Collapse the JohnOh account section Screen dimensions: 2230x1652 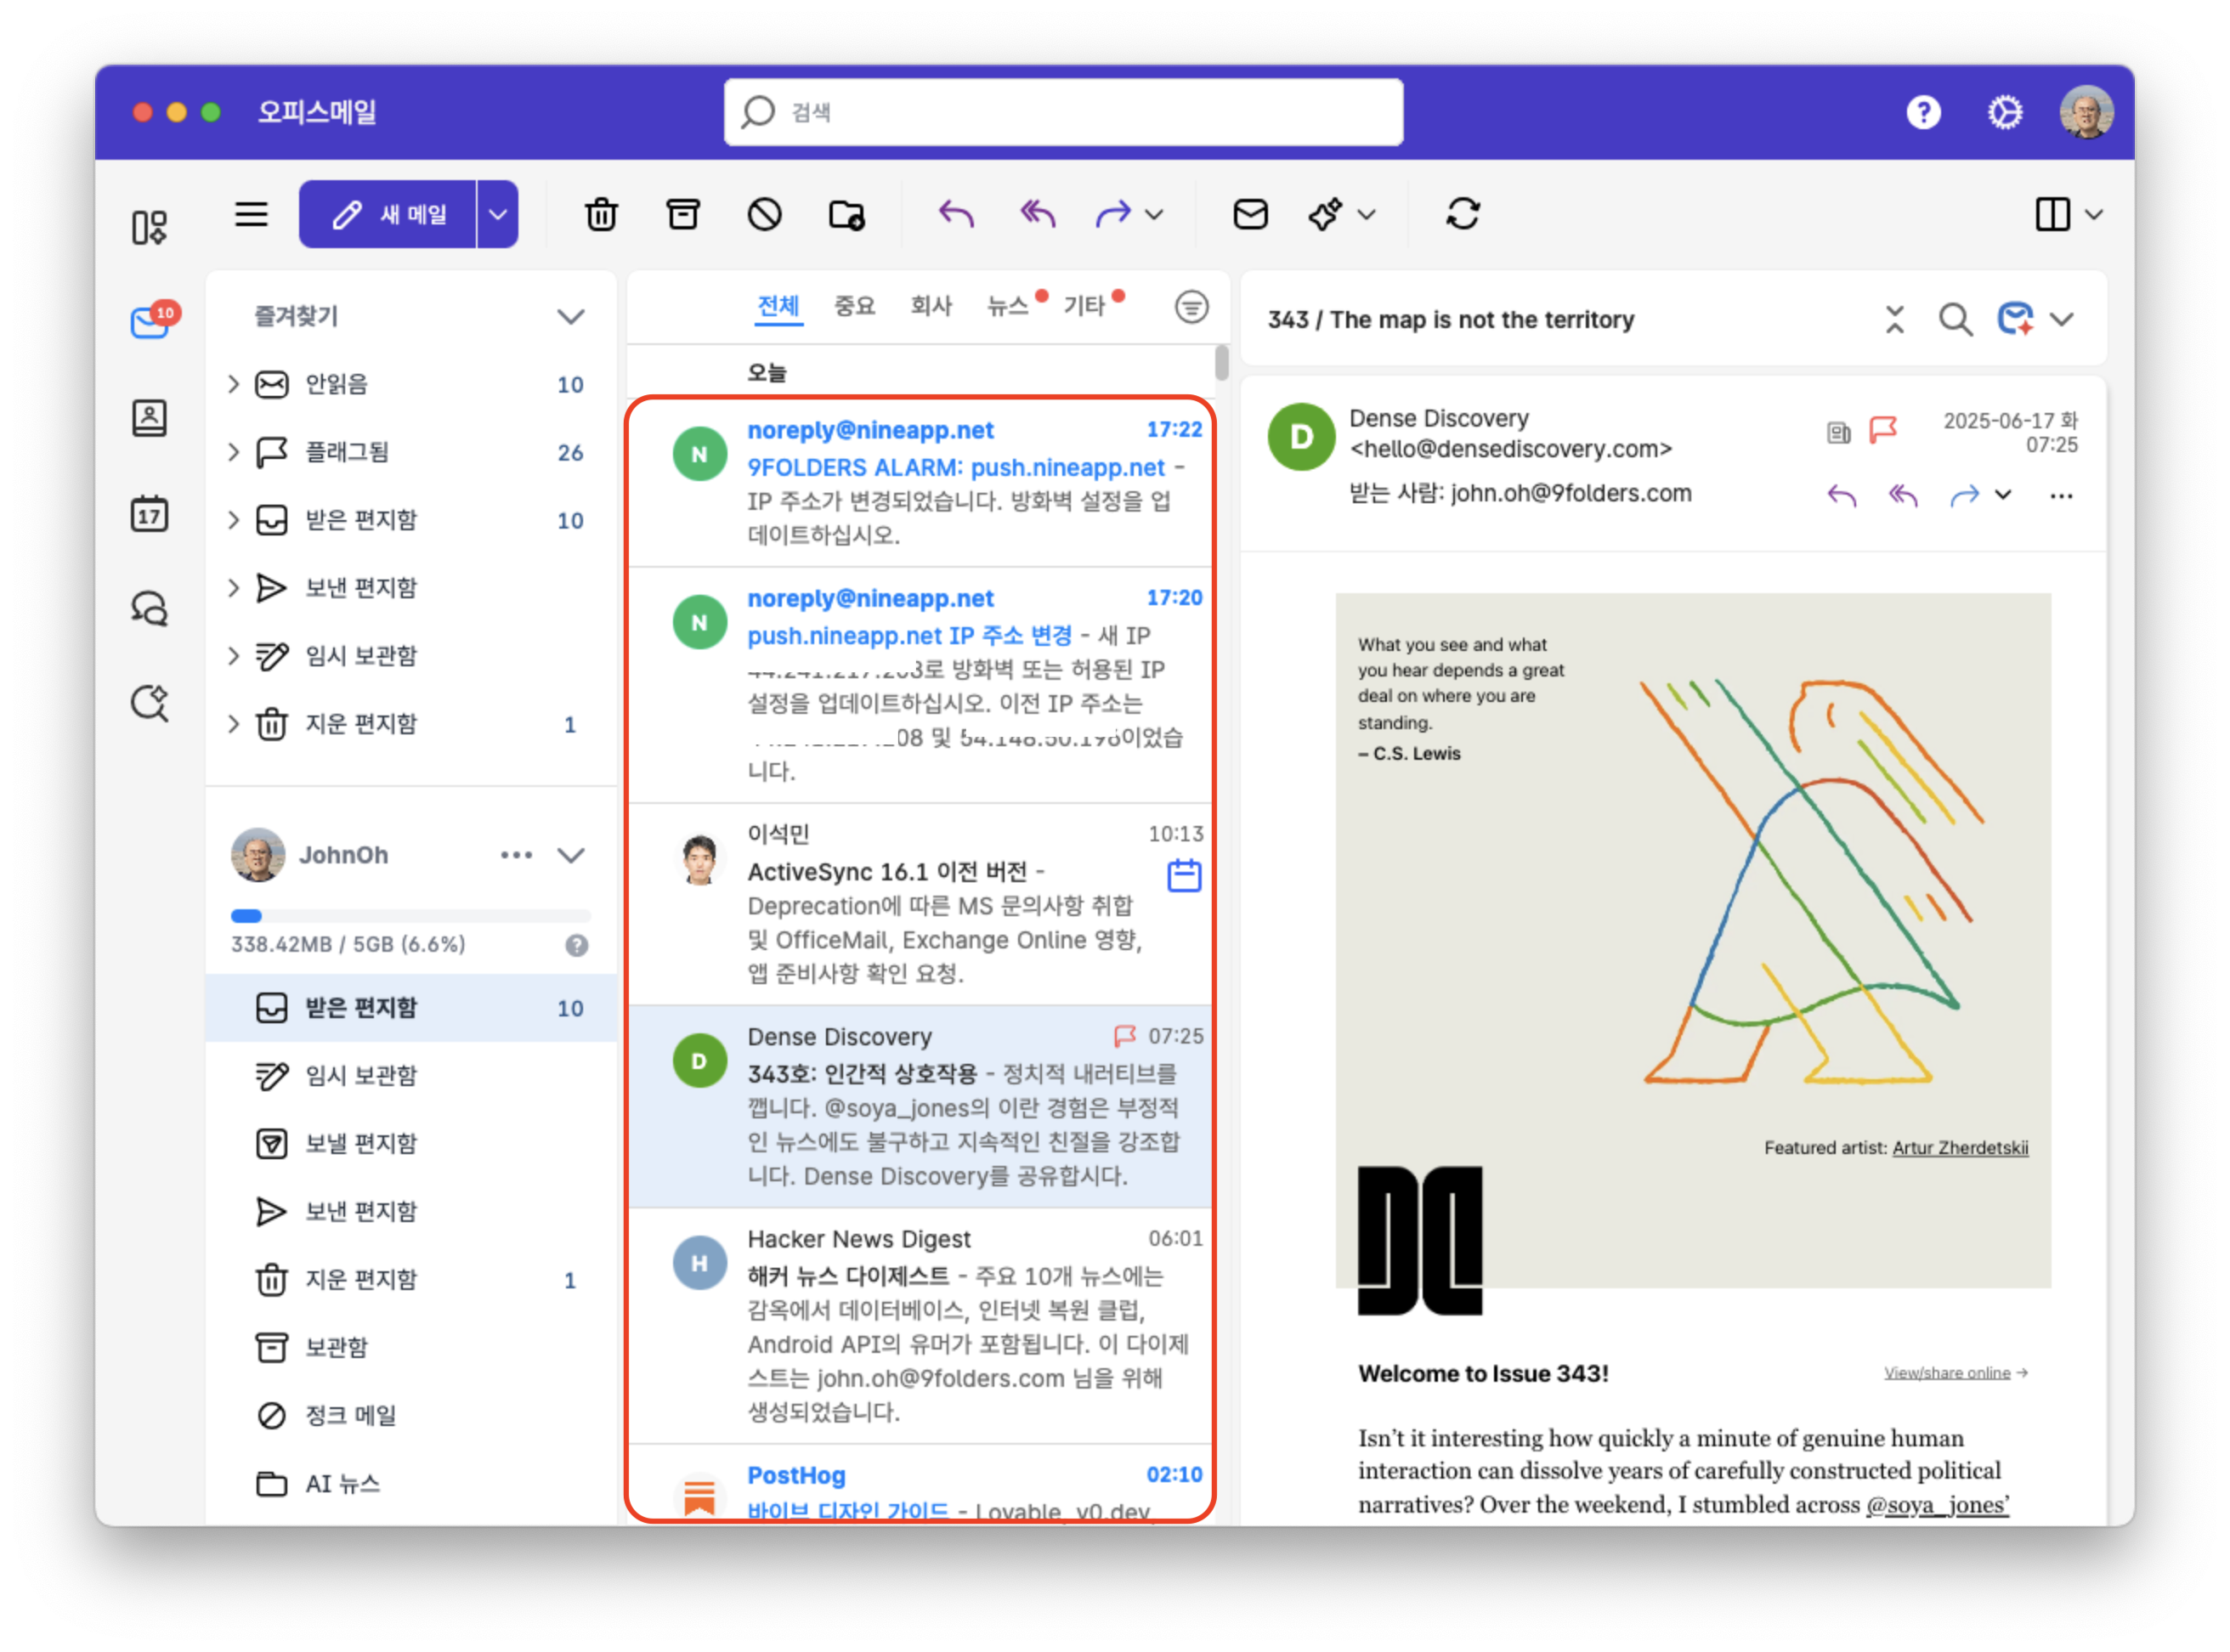click(570, 855)
